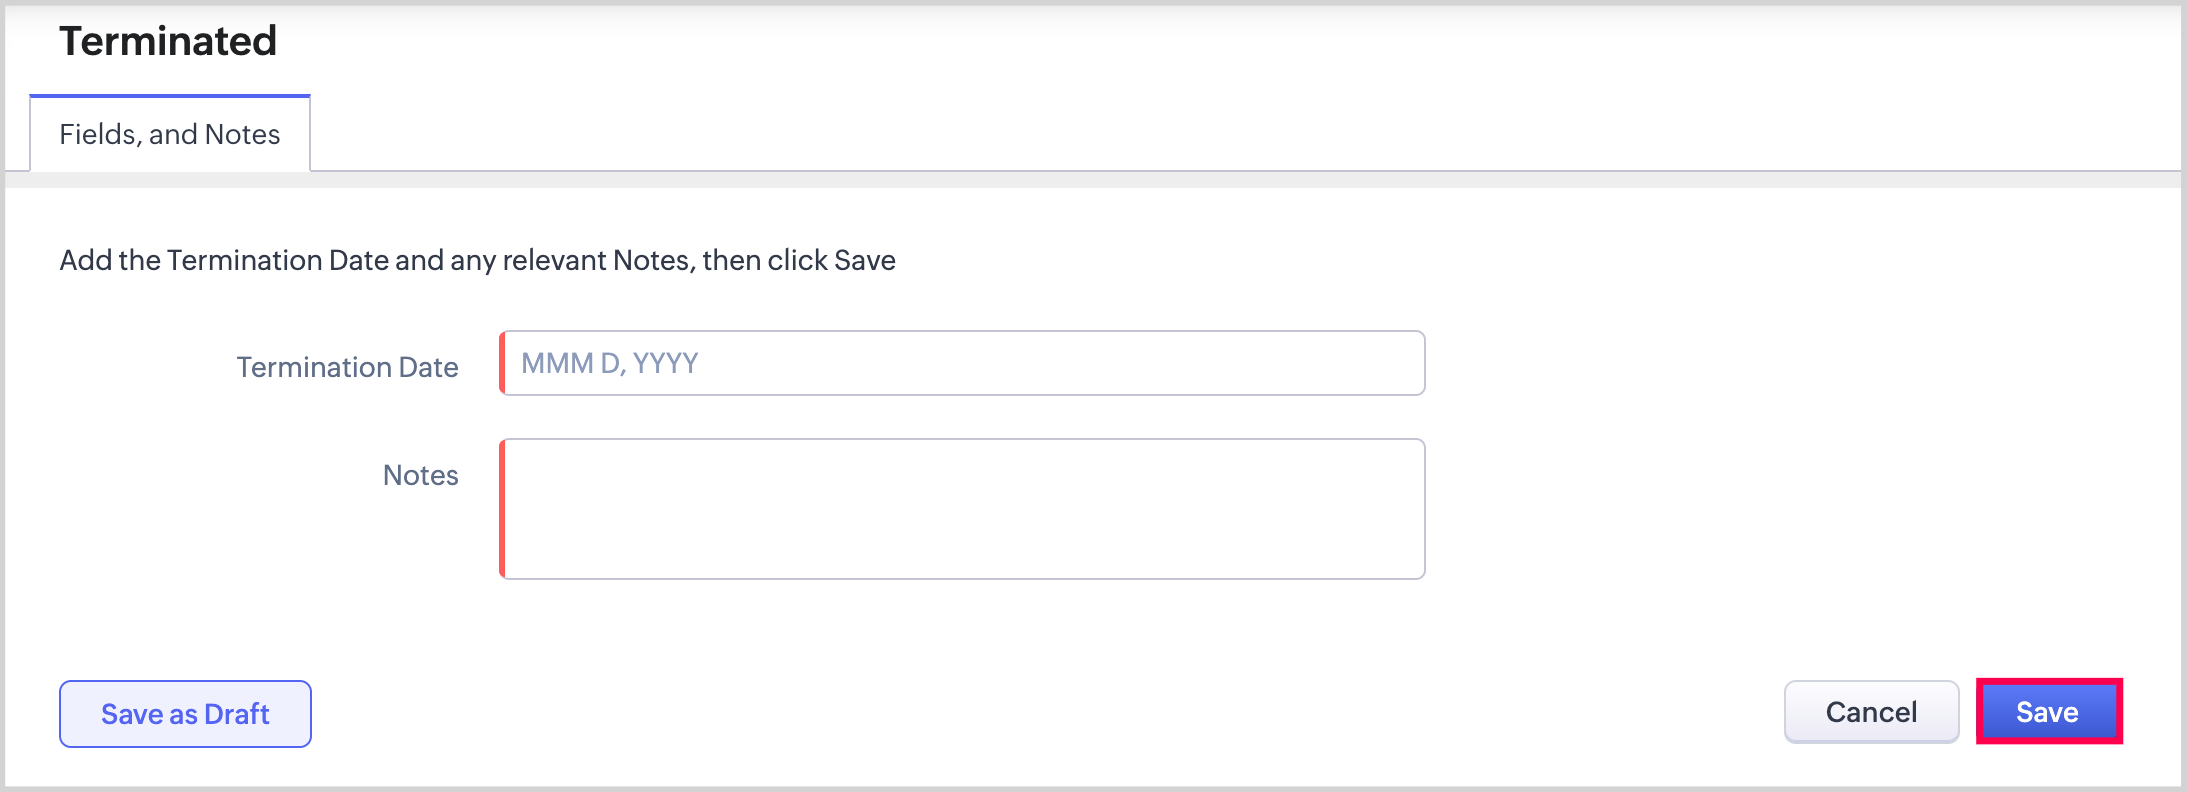
Task: Open the date entry box for termination
Action: click(x=962, y=363)
